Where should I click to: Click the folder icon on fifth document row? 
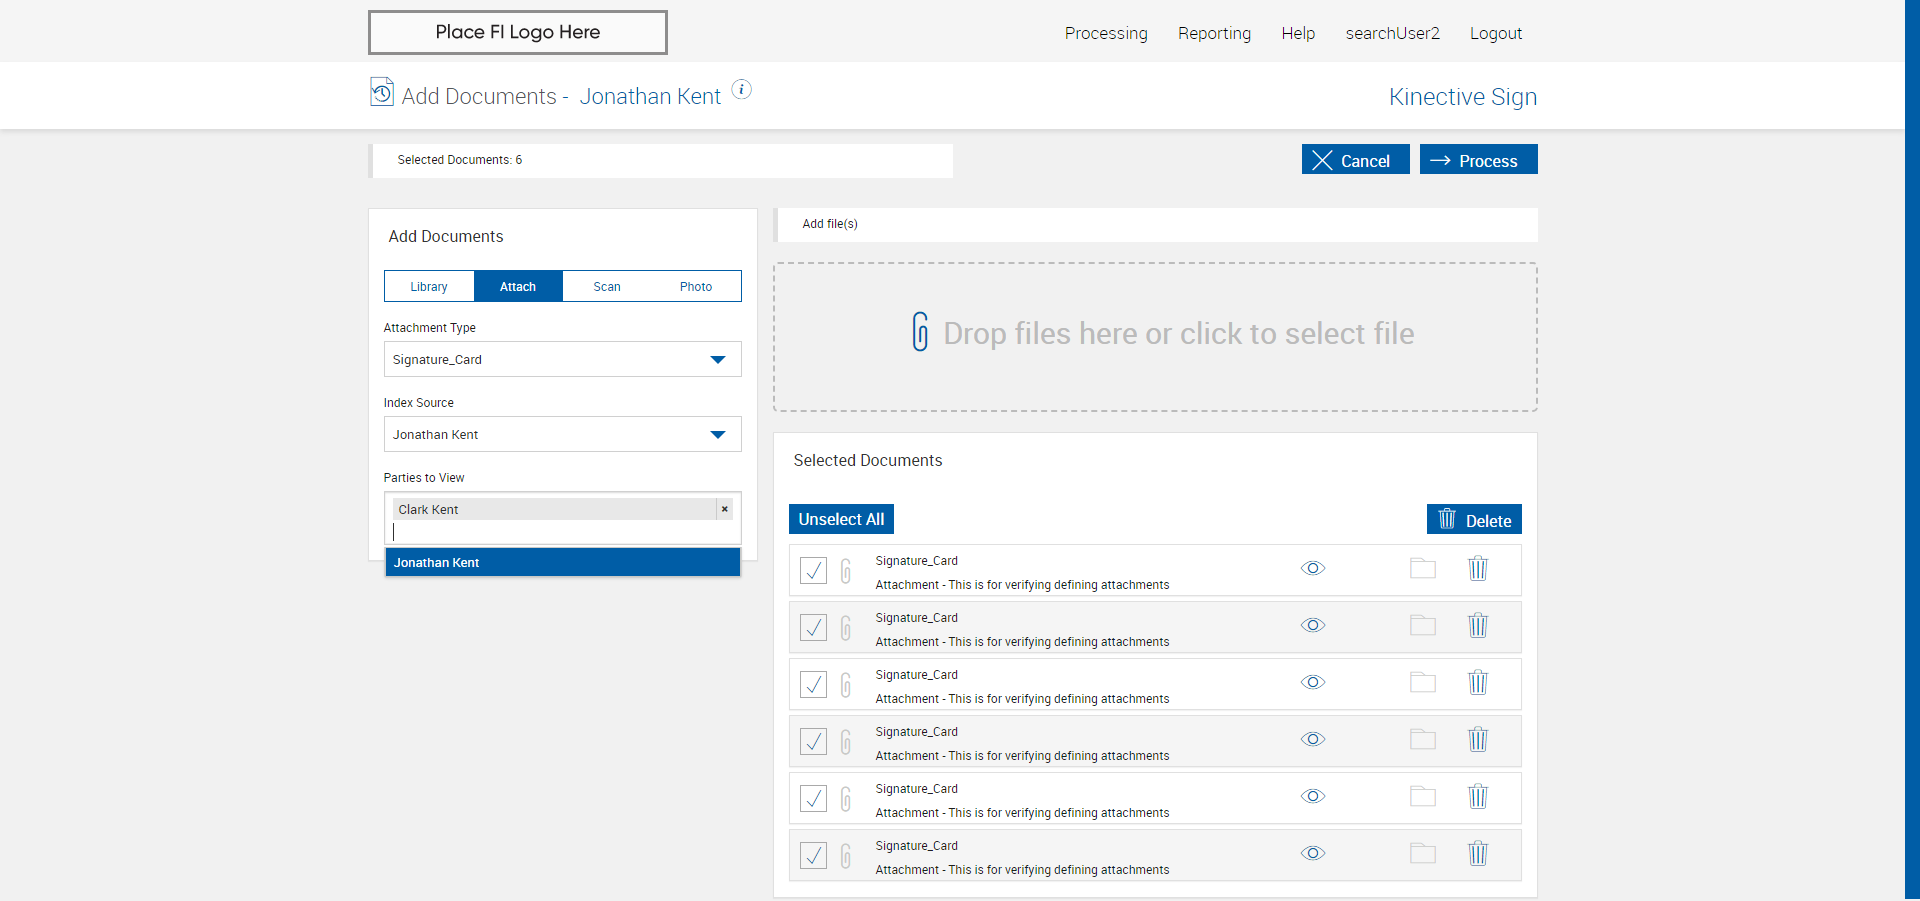pos(1422,797)
